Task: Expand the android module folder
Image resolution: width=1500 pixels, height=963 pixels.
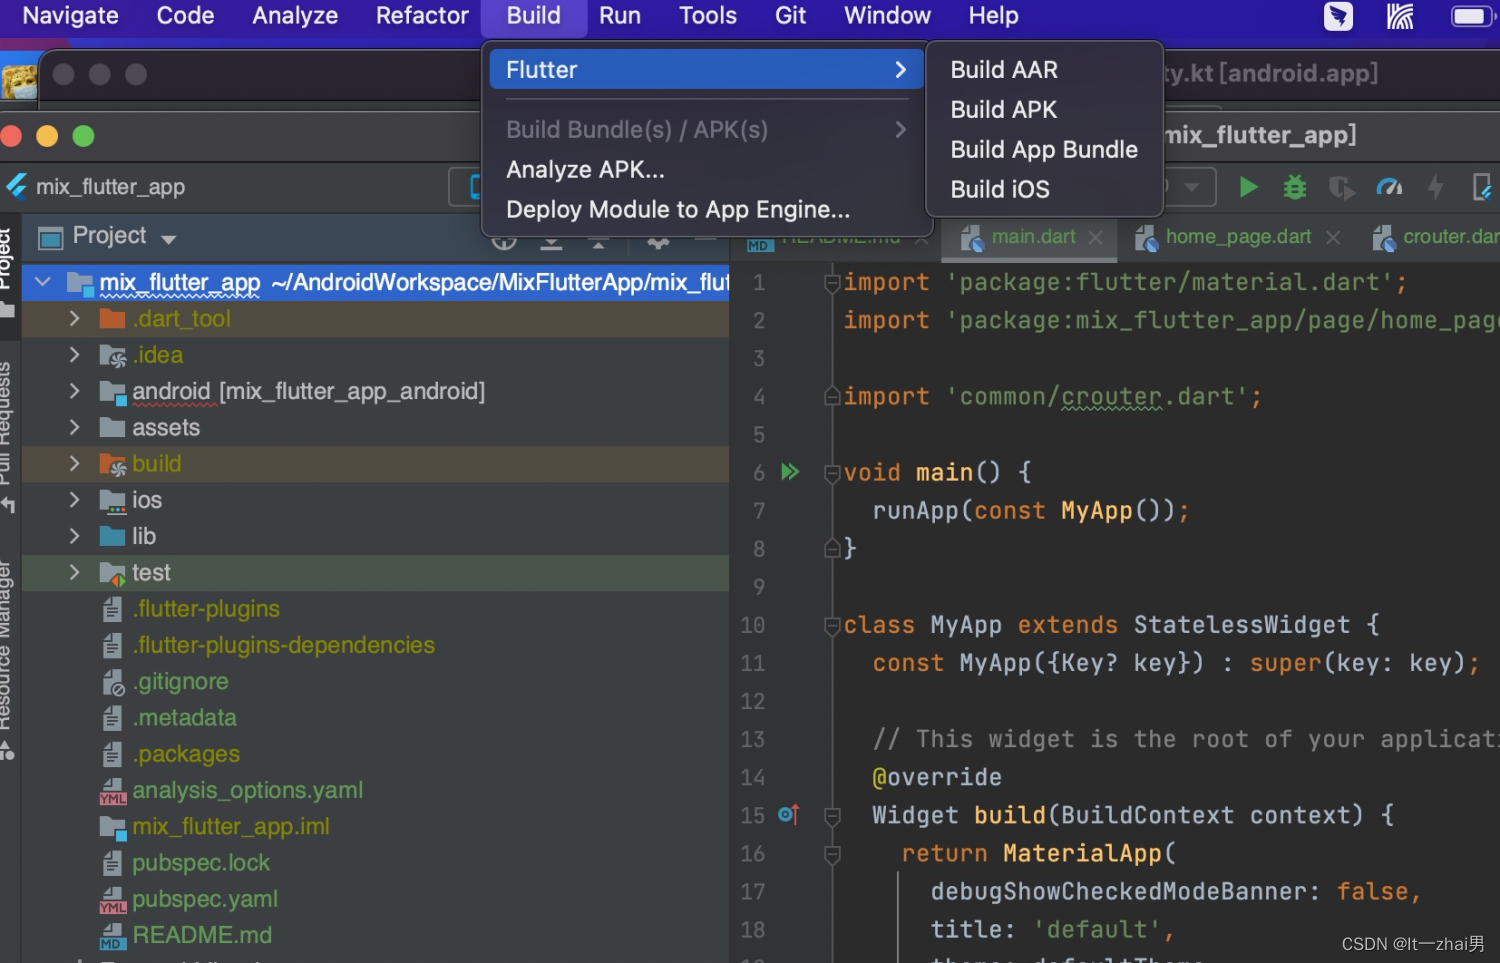Action: (x=74, y=391)
